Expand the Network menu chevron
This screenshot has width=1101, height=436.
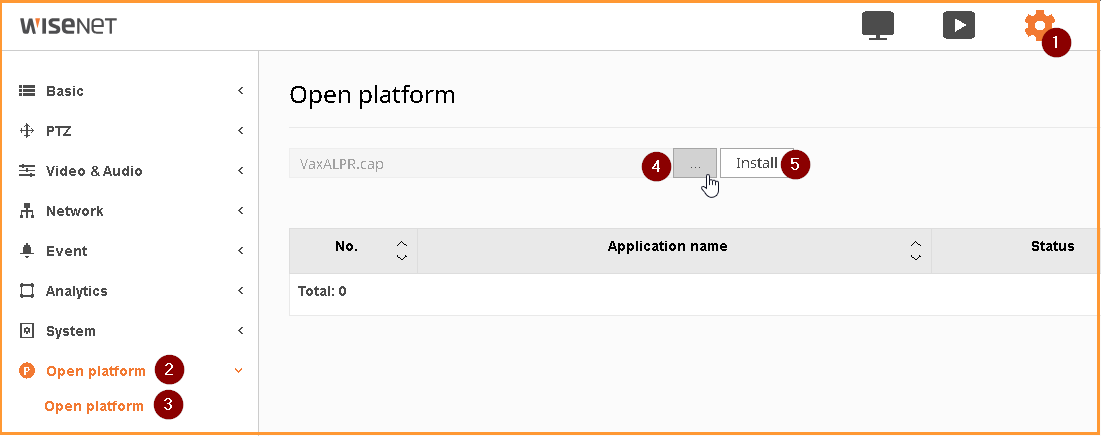pos(240,211)
